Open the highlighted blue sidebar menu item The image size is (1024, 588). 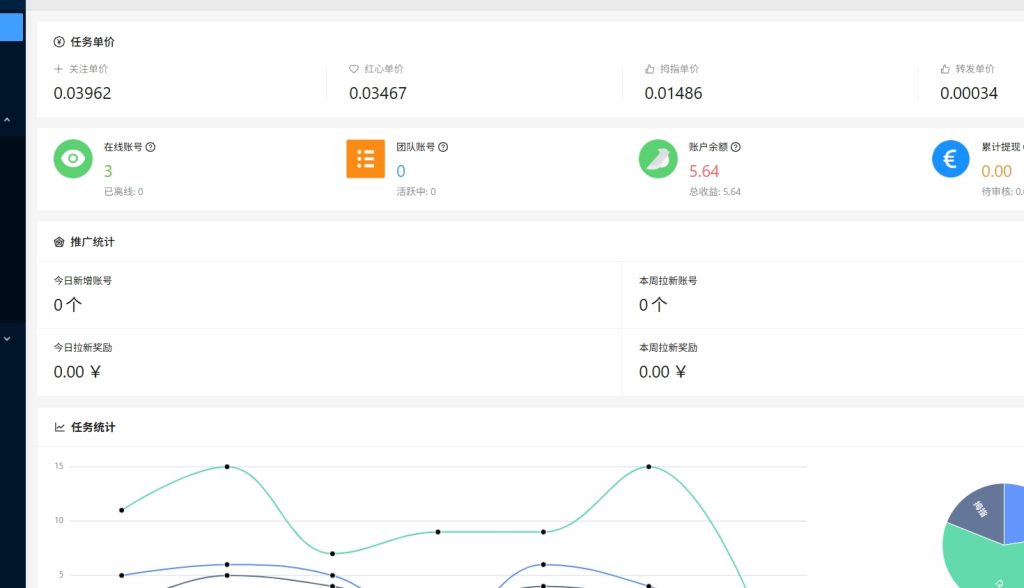[x=11, y=26]
